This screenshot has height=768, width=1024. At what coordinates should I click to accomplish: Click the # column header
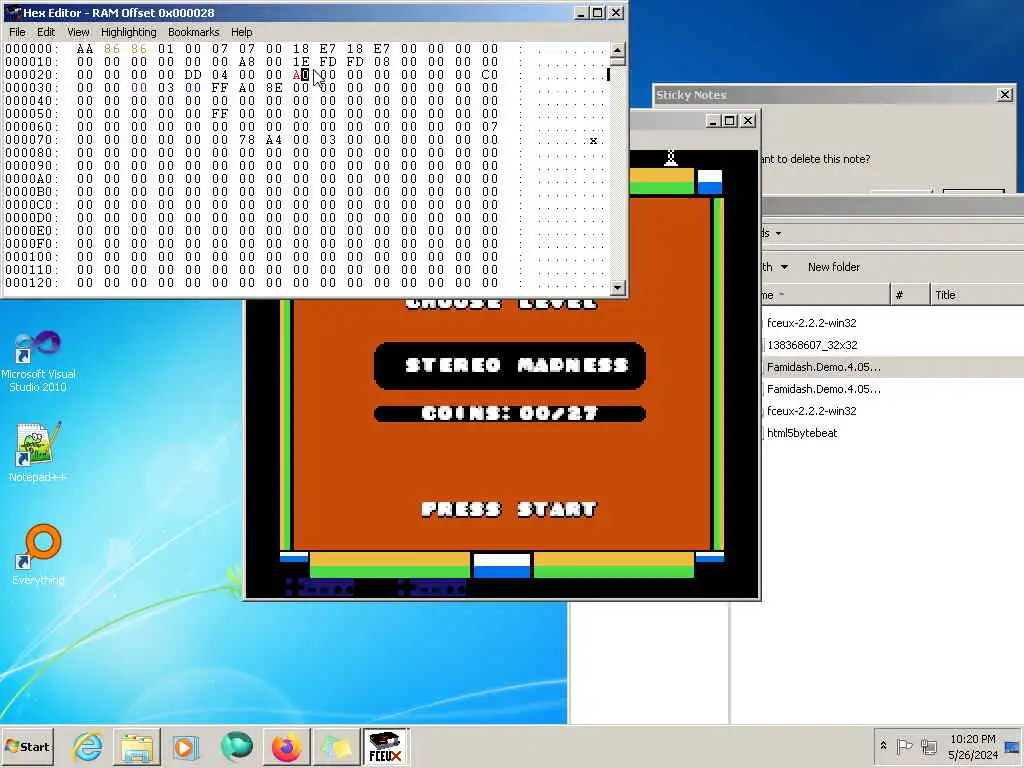point(910,295)
